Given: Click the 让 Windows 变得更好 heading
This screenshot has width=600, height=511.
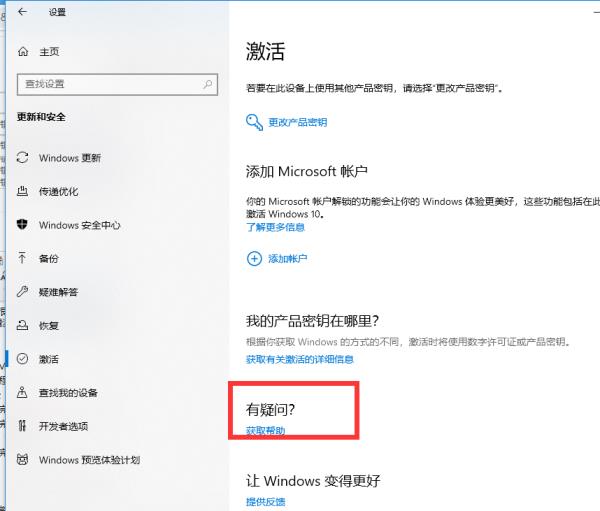Looking at the screenshot, I should pos(313,481).
